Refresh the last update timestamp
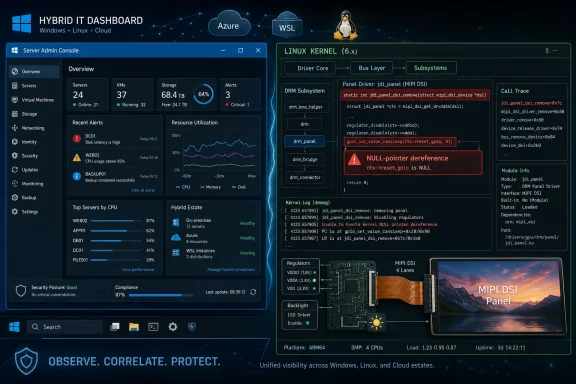The width and height of the screenshot is (576, 384). pos(253,292)
